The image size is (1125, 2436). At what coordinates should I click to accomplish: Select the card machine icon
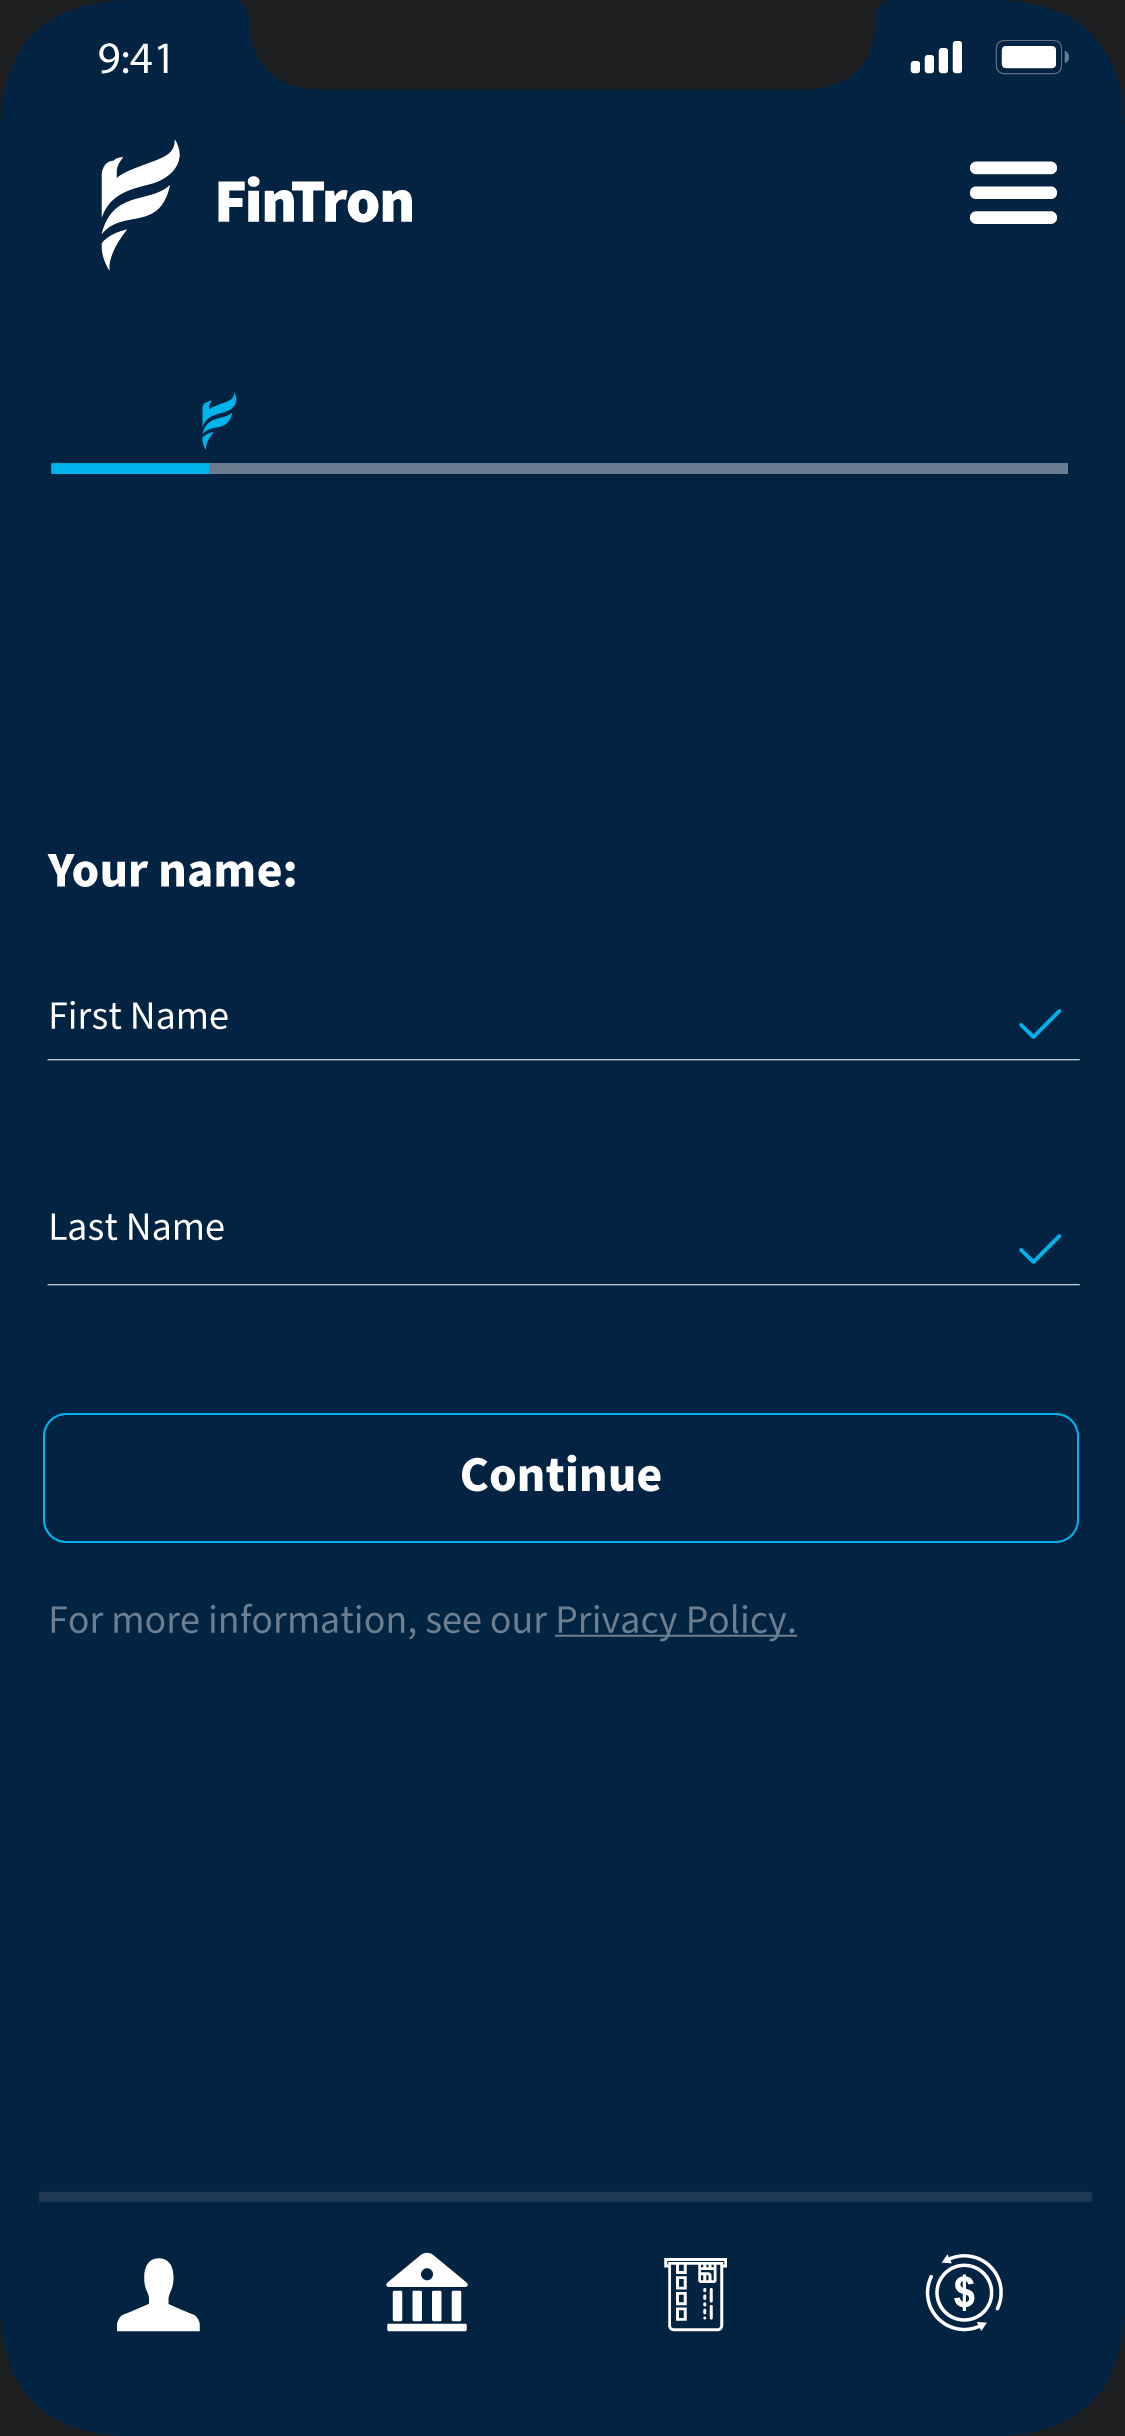695,2294
